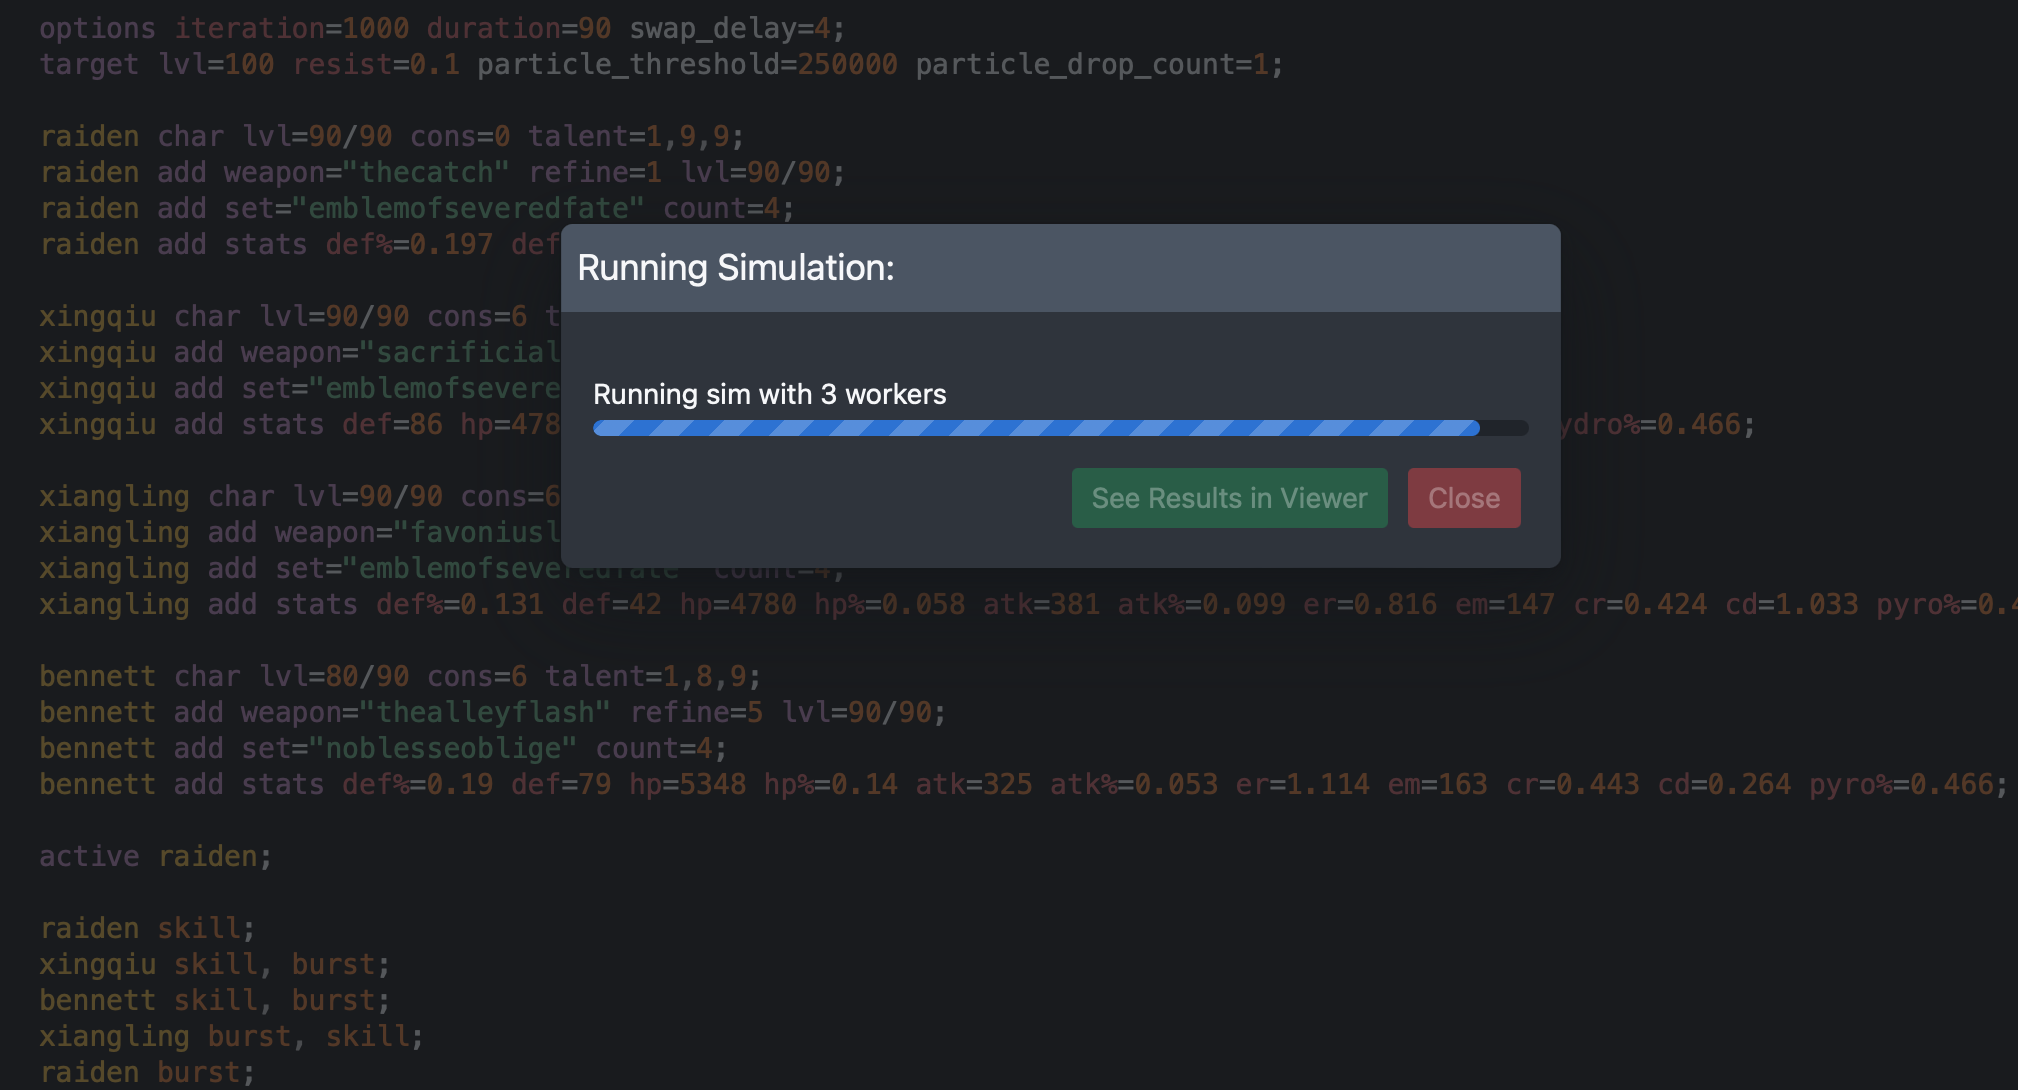This screenshot has width=2018, height=1090.
Task: Click the bennett weapon "thealleyflash" line
Action: click(x=490, y=712)
